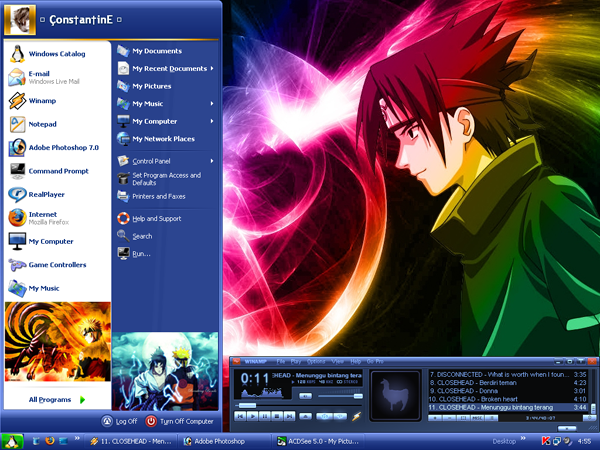Stop Winamp playback
Screen dimensions: 600x450
pos(277,416)
